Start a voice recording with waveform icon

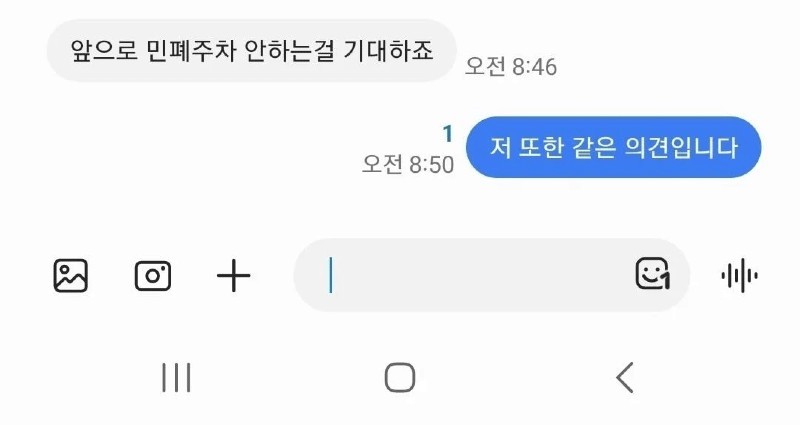tap(740, 275)
